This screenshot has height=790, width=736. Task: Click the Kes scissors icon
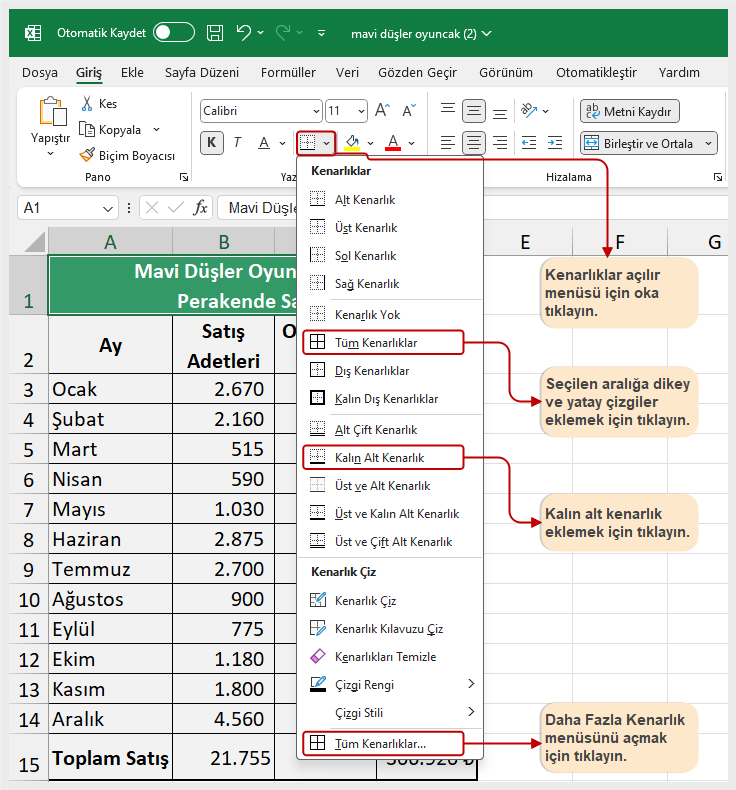pyautogui.click(x=87, y=103)
